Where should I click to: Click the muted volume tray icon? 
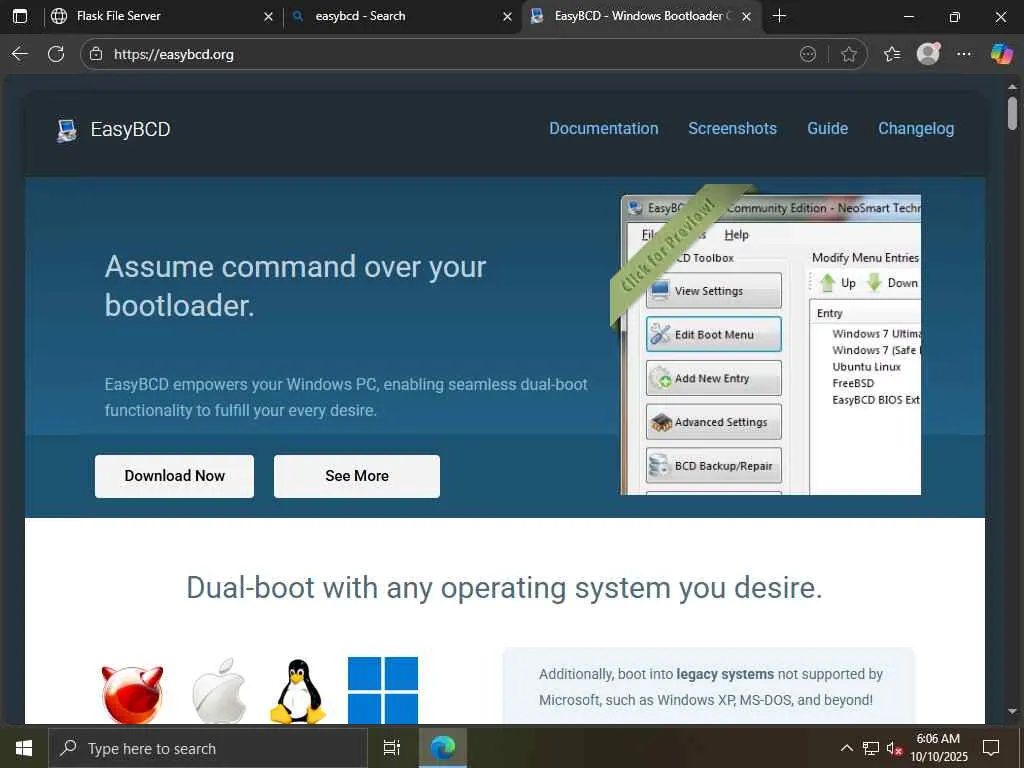[x=894, y=748]
